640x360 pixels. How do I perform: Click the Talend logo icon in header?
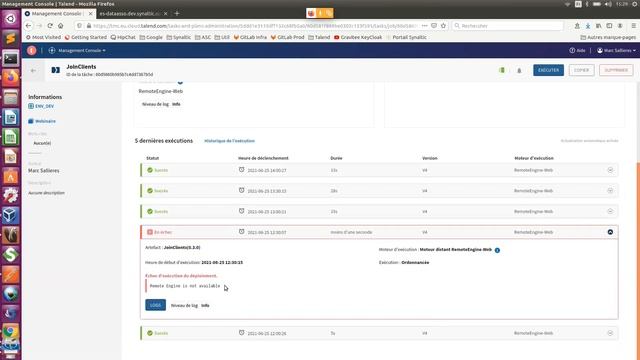click(31, 50)
